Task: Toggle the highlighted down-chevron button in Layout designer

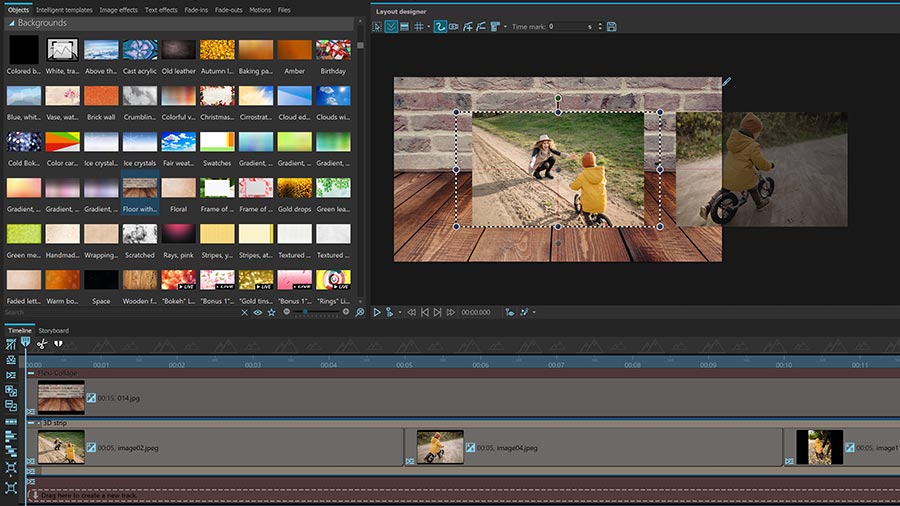Action: tap(391, 27)
